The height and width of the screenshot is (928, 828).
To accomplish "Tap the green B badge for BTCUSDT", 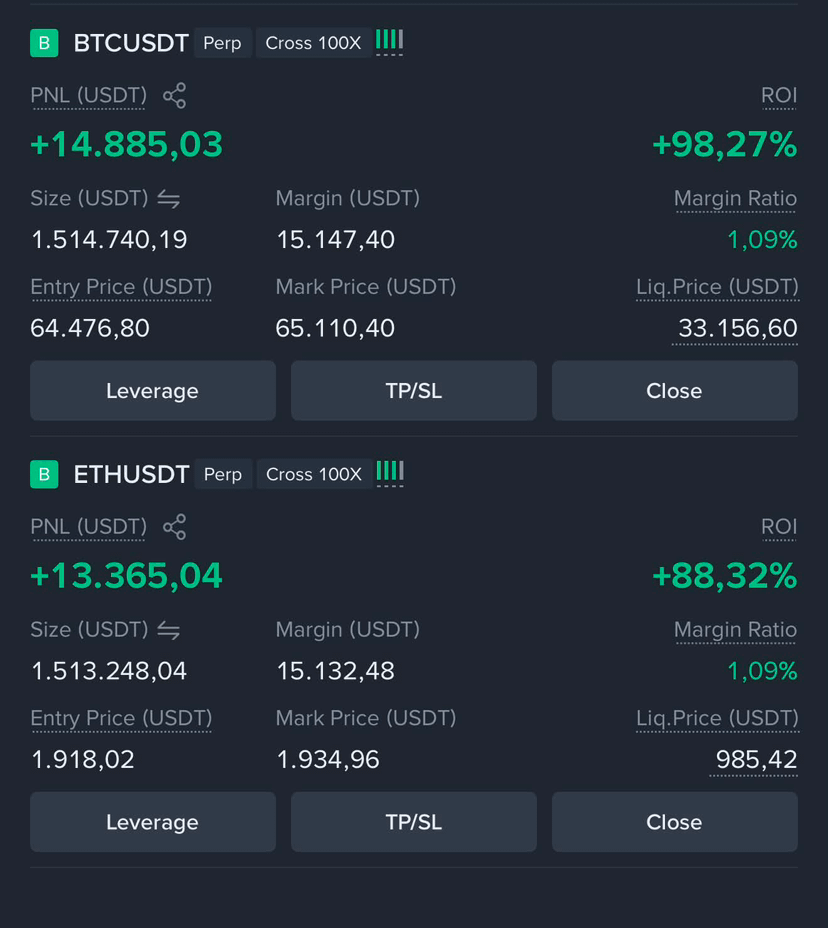I will click(44, 43).
